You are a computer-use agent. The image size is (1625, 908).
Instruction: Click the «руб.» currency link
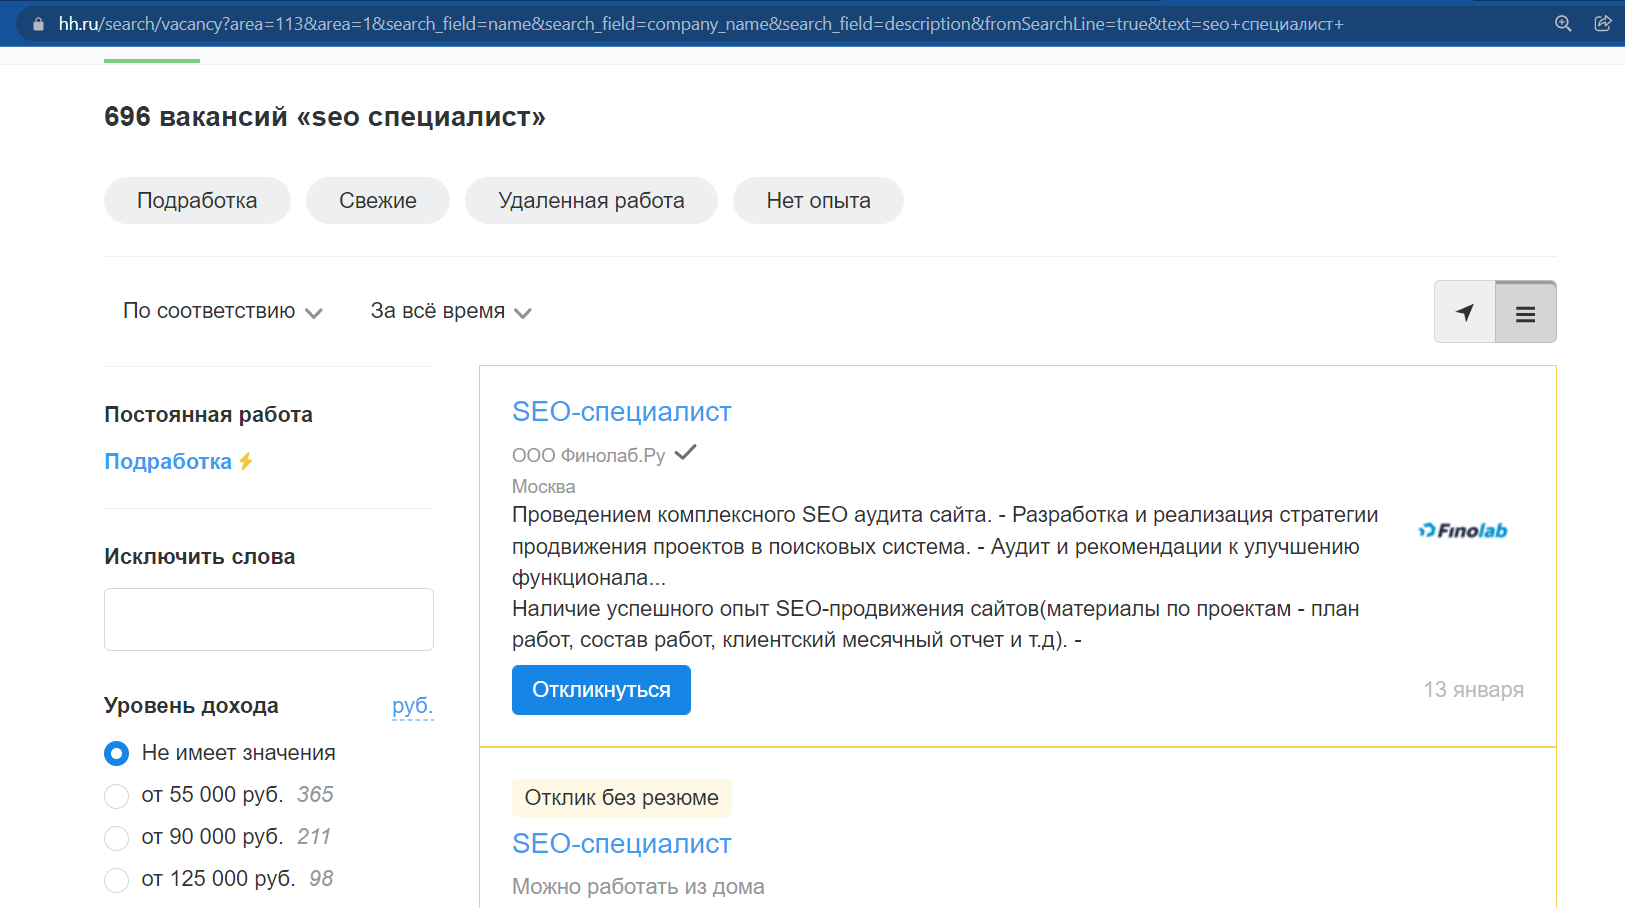coord(412,705)
